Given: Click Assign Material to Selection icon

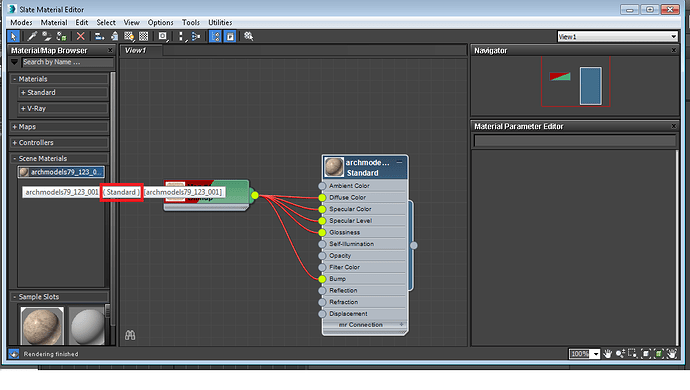Looking at the screenshot, I should pyautogui.click(x=62, y=37).
